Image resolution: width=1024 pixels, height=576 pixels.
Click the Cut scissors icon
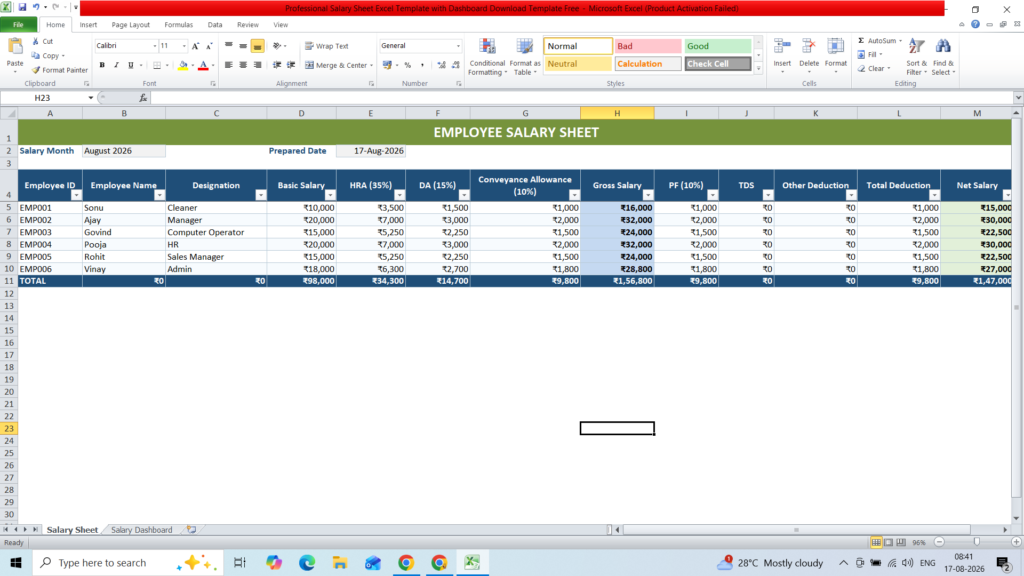(x=36, y=41)
